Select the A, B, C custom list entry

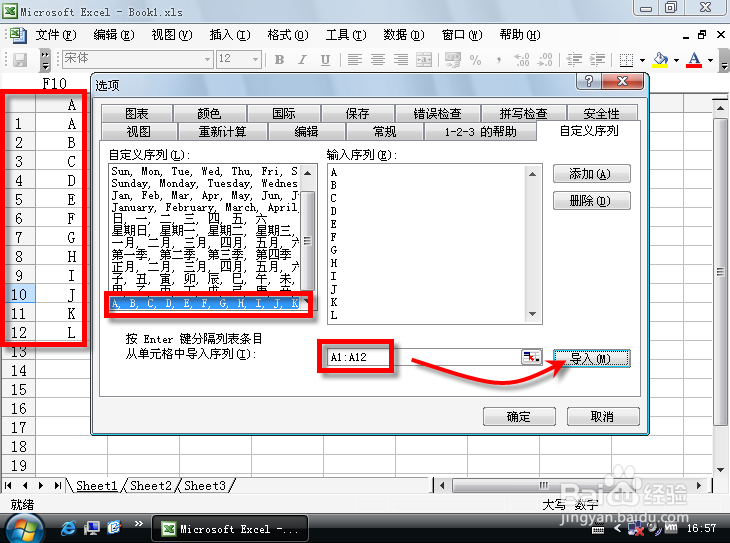[205, 304]
